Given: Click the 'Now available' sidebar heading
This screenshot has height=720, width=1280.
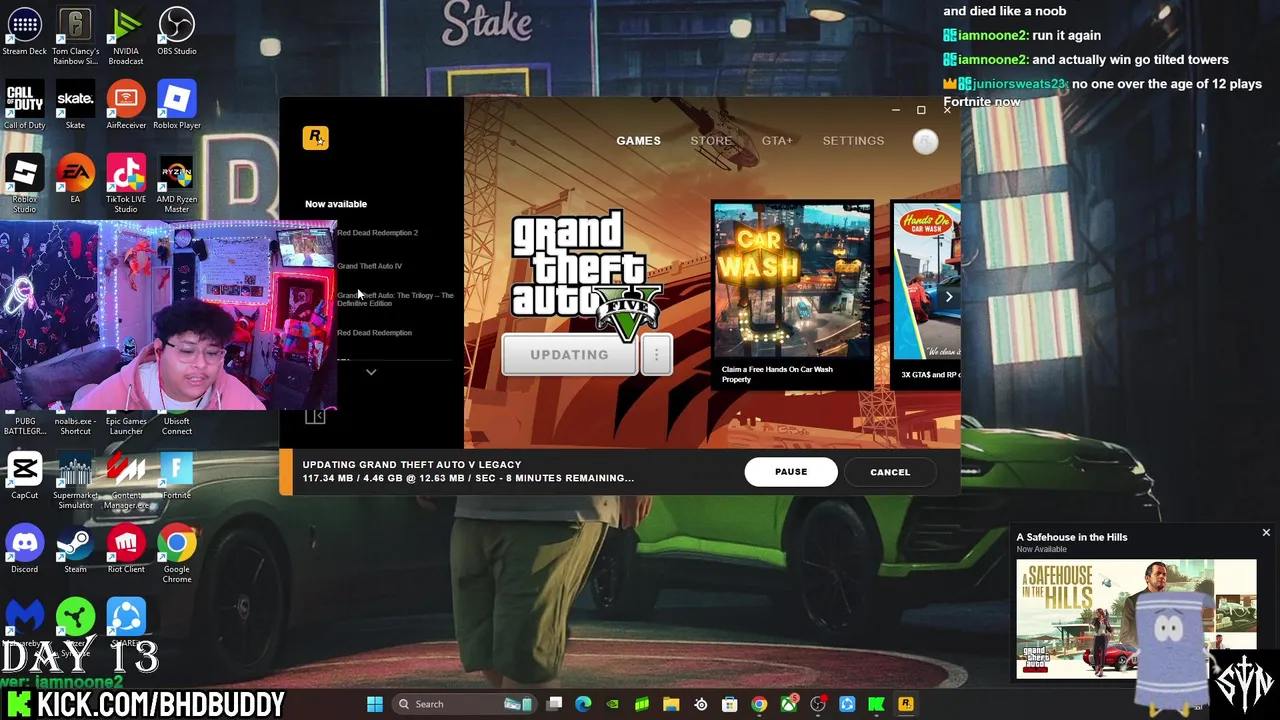Looking at the screenshot, I should click(336, 204).
